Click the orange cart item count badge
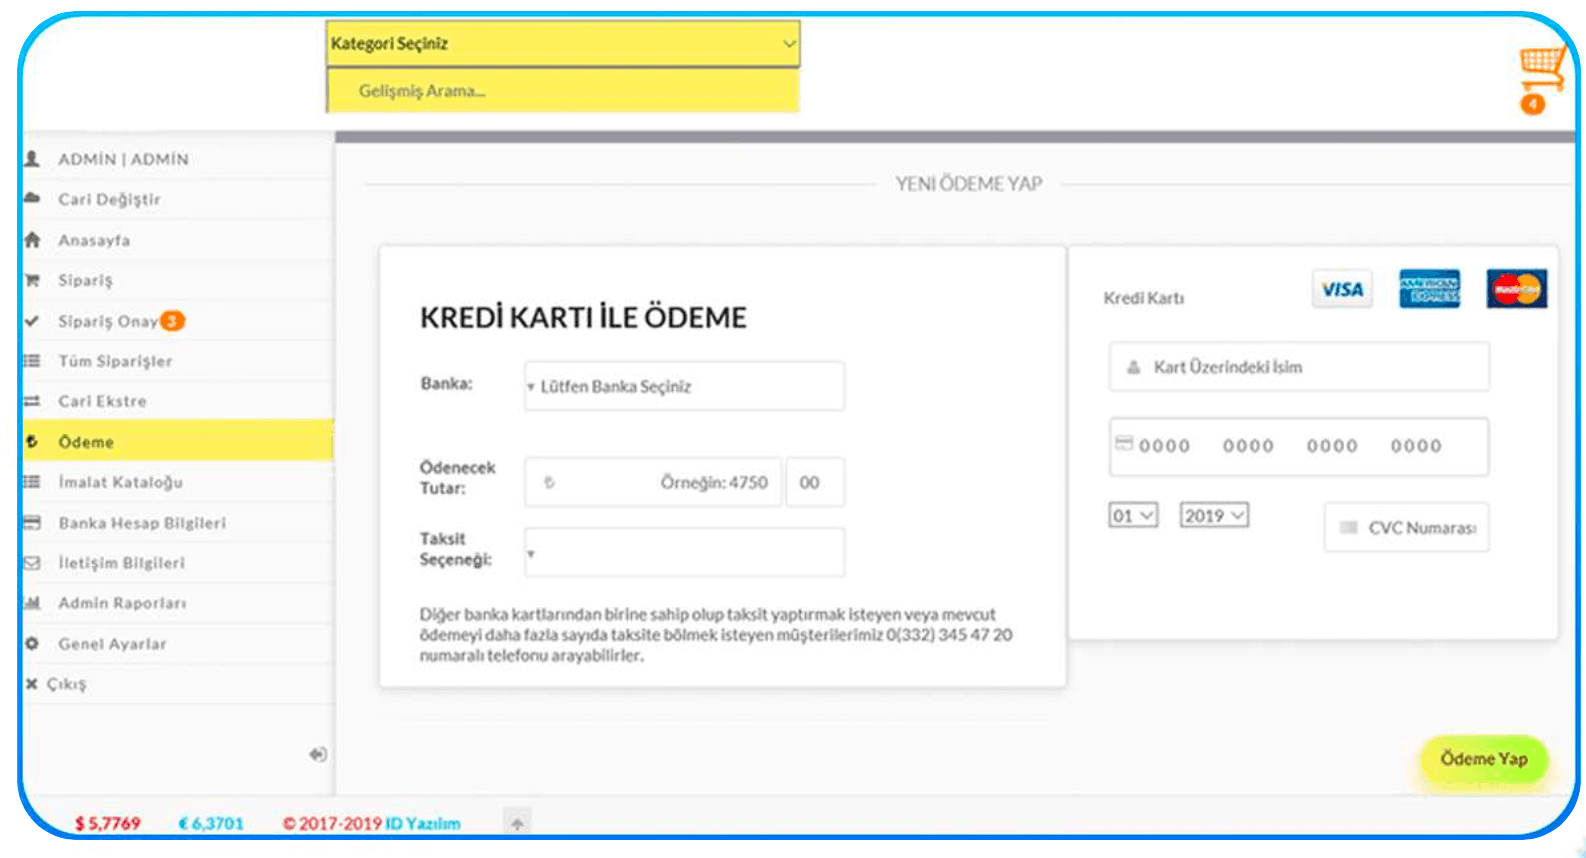Viewport: 1586px width, 858px height. 1532,103
